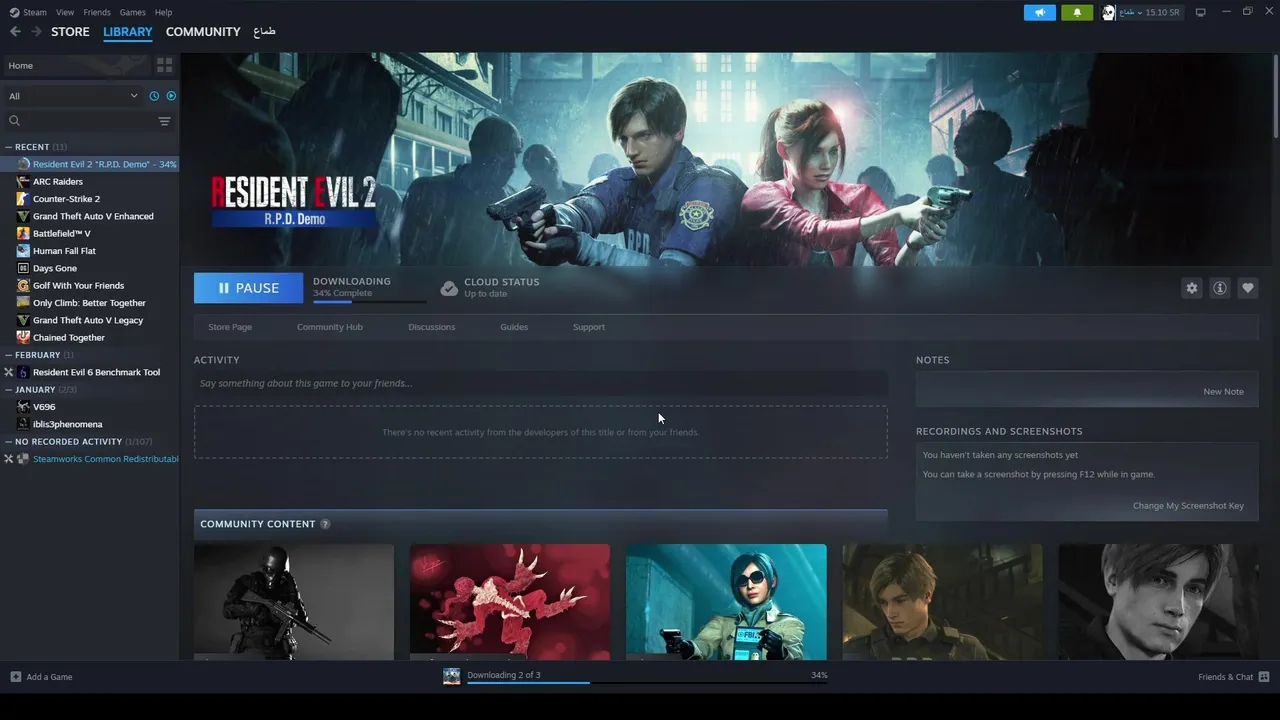Viewport: 1280px width, 720px height.
Task: Click Human Fall Flat game icon
Action: pos(23,251)
